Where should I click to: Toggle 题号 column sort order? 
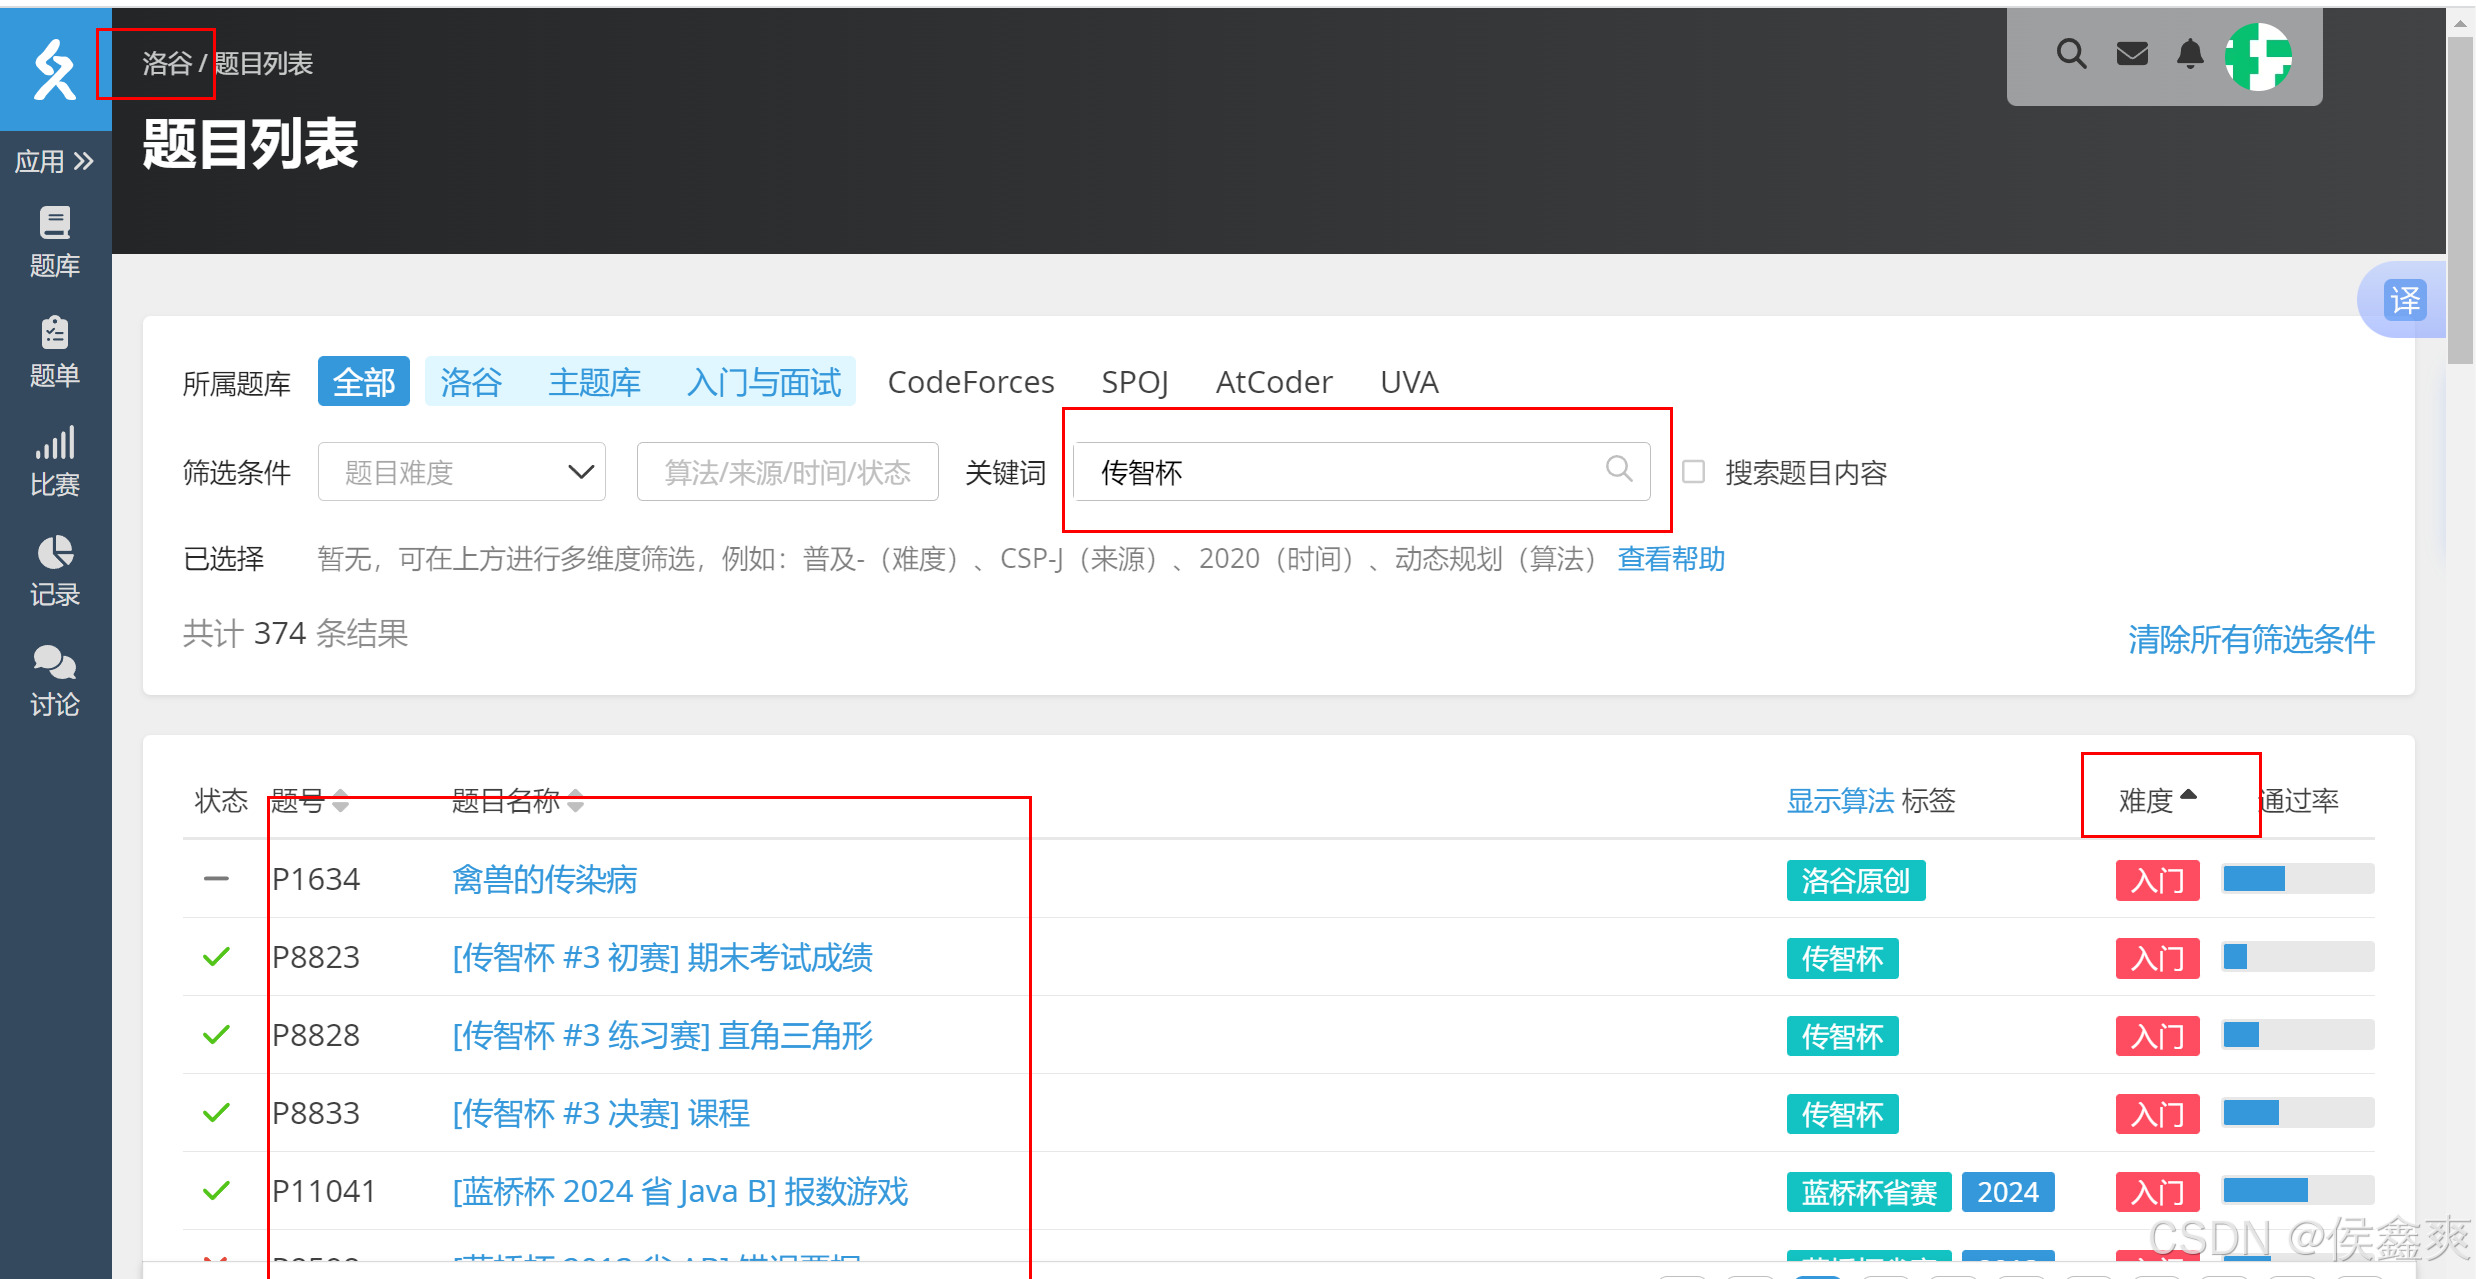point(340,801)
